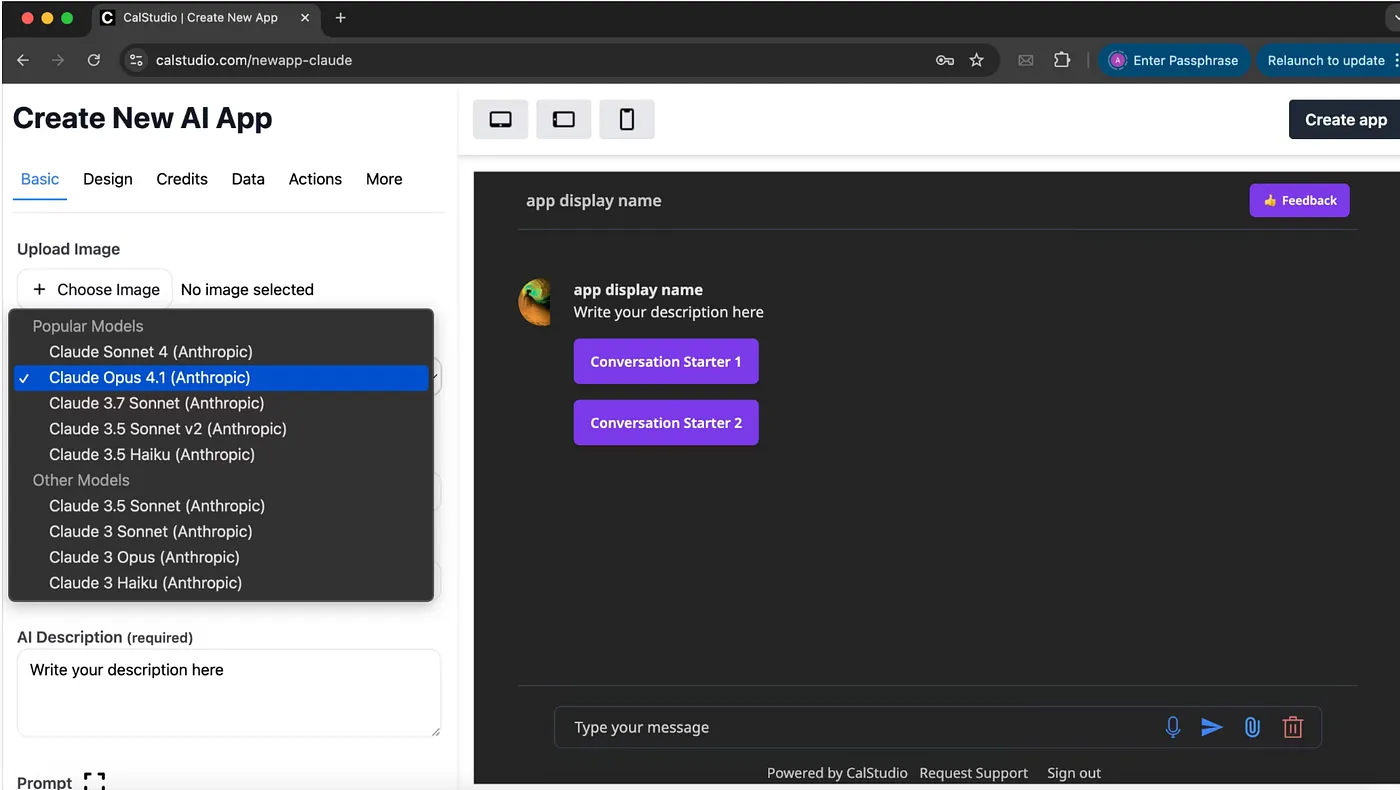Pick Claude 3.5 Sonnet under Other Models
This screenshot has height=790, width=1400.
point(221,506)
